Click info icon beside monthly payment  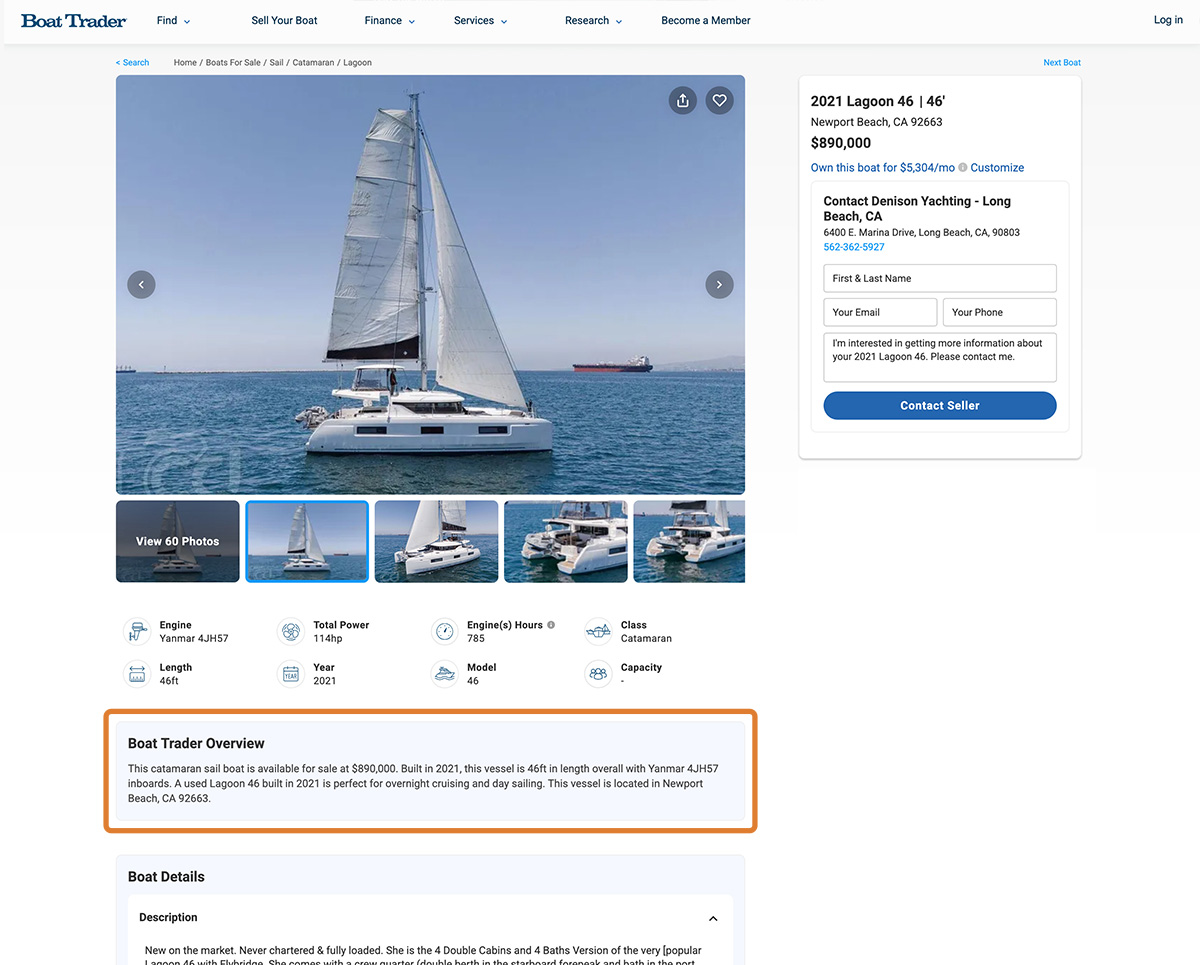click(x=963, y=168)
